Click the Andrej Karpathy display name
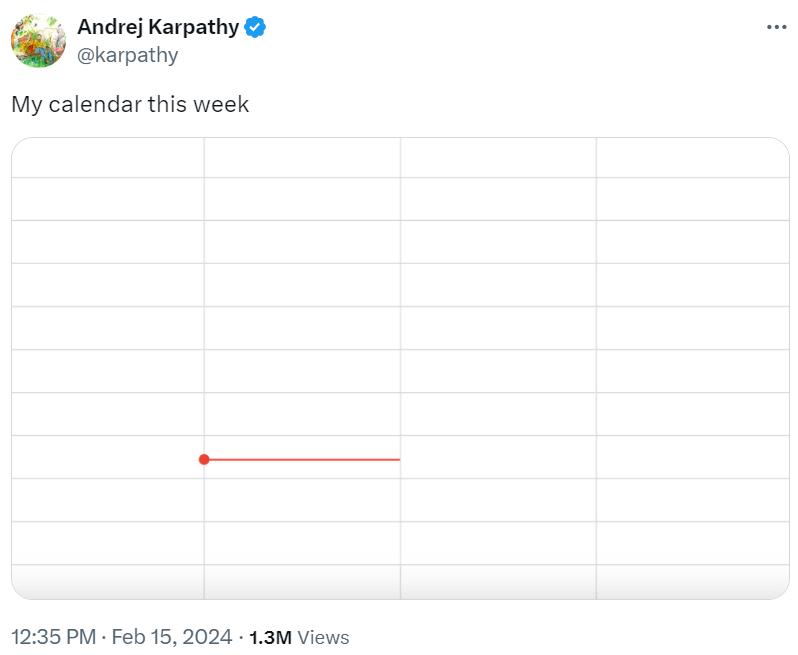Image resolution: width=798 pixels, height=655 pixels. click(158, 27)
